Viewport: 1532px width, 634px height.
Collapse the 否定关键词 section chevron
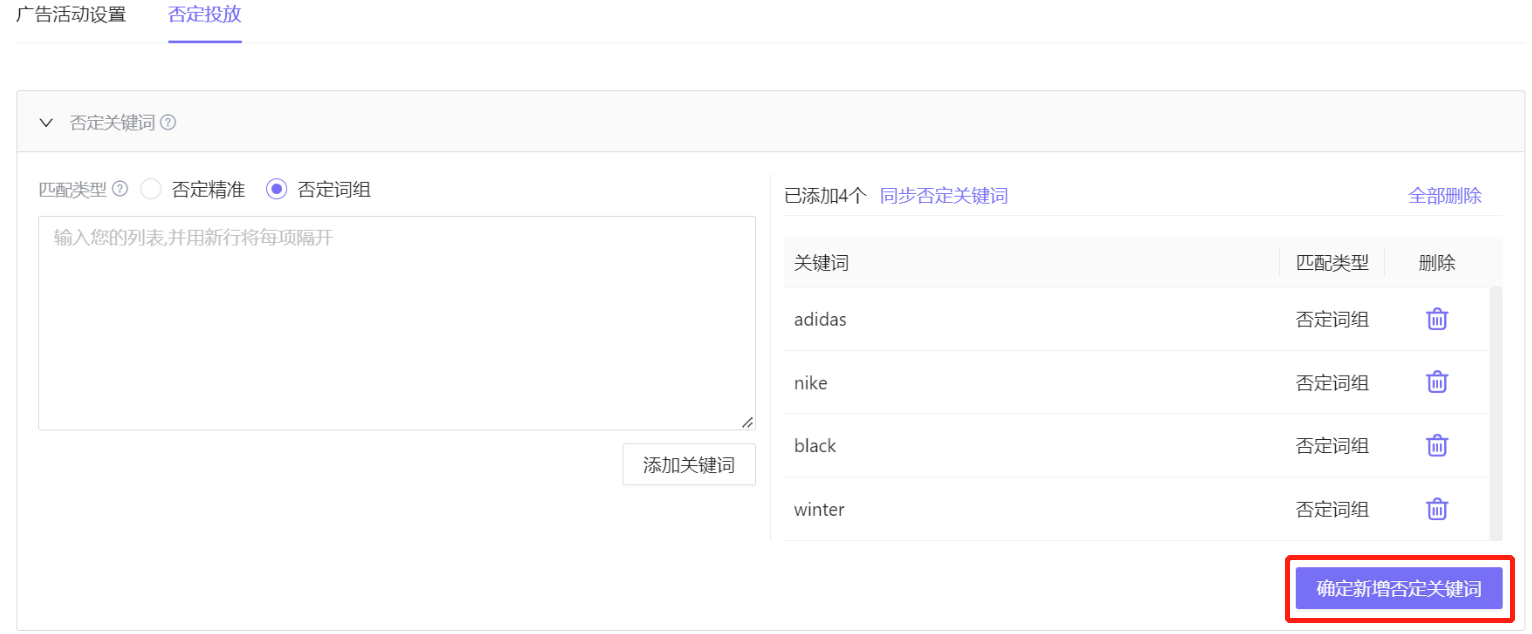tap(46, 123)
